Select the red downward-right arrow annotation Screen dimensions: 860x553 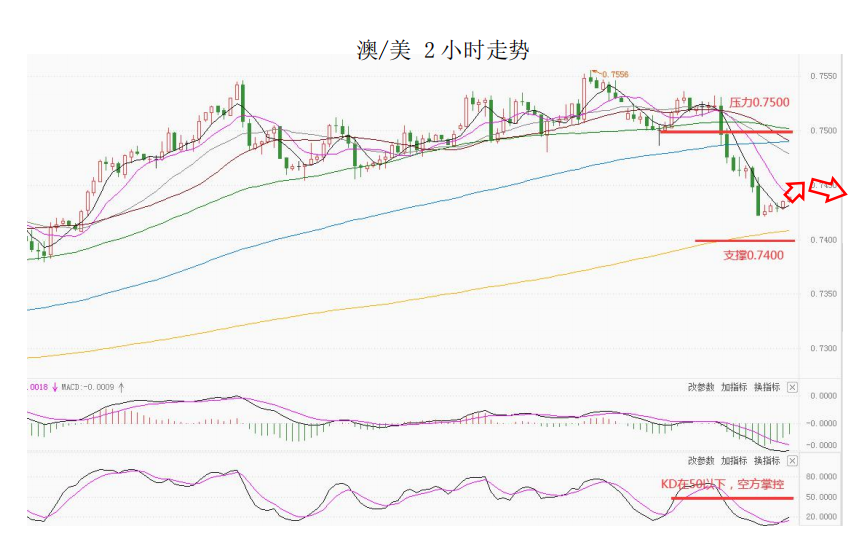[x=832, y=190]
